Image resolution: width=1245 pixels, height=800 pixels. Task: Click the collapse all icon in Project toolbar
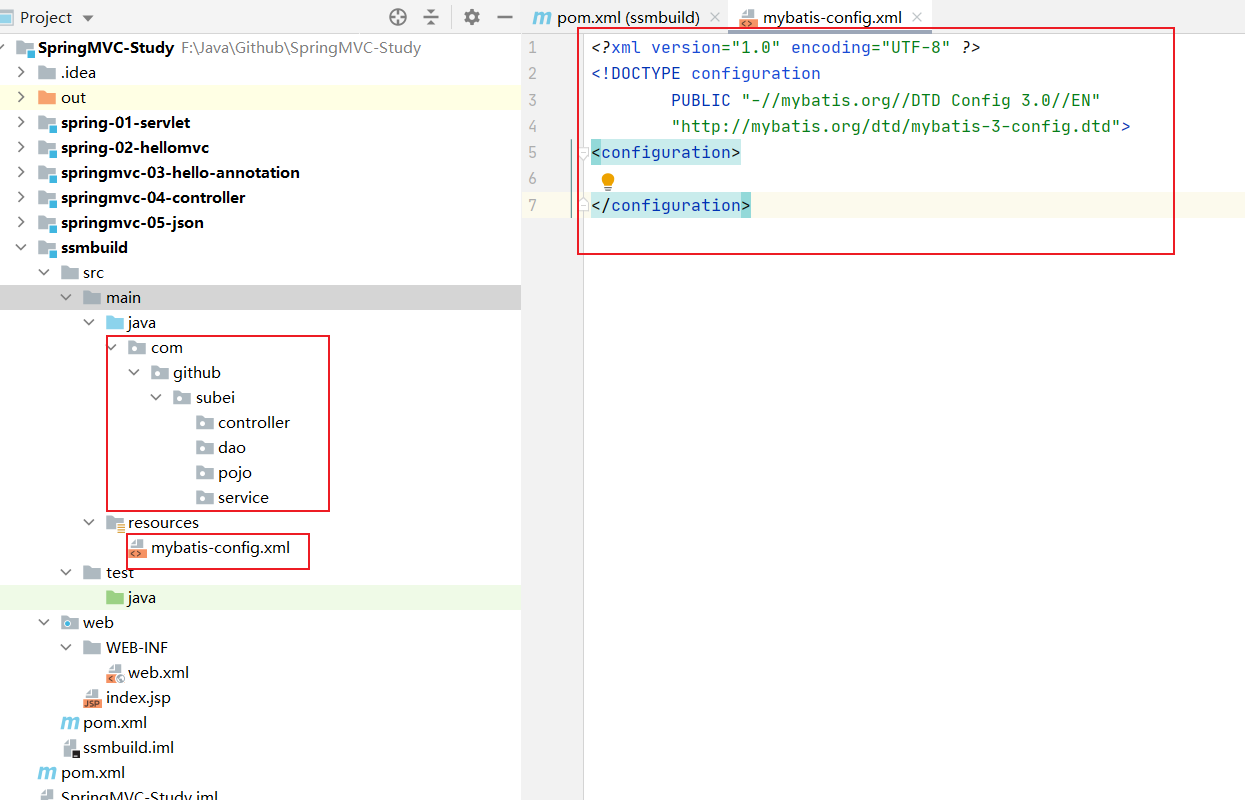[x=431, y=17]
